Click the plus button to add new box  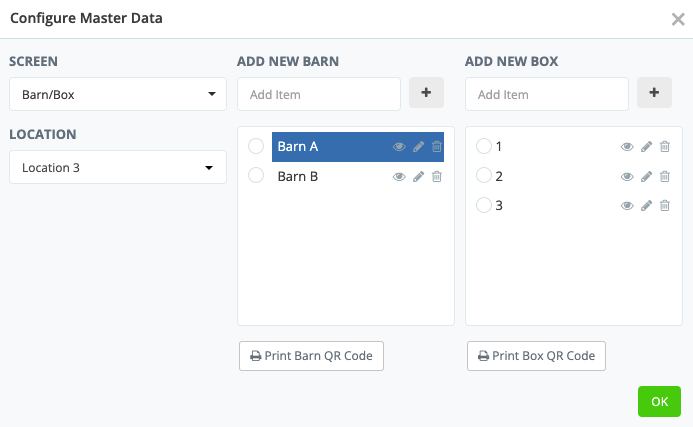(654, 93)
